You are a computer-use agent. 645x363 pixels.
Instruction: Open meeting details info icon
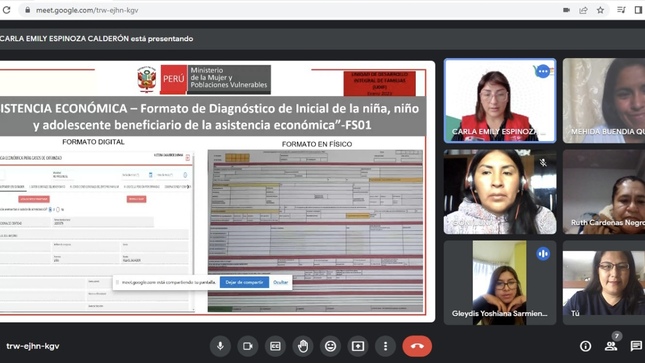(x=585, y=346)
